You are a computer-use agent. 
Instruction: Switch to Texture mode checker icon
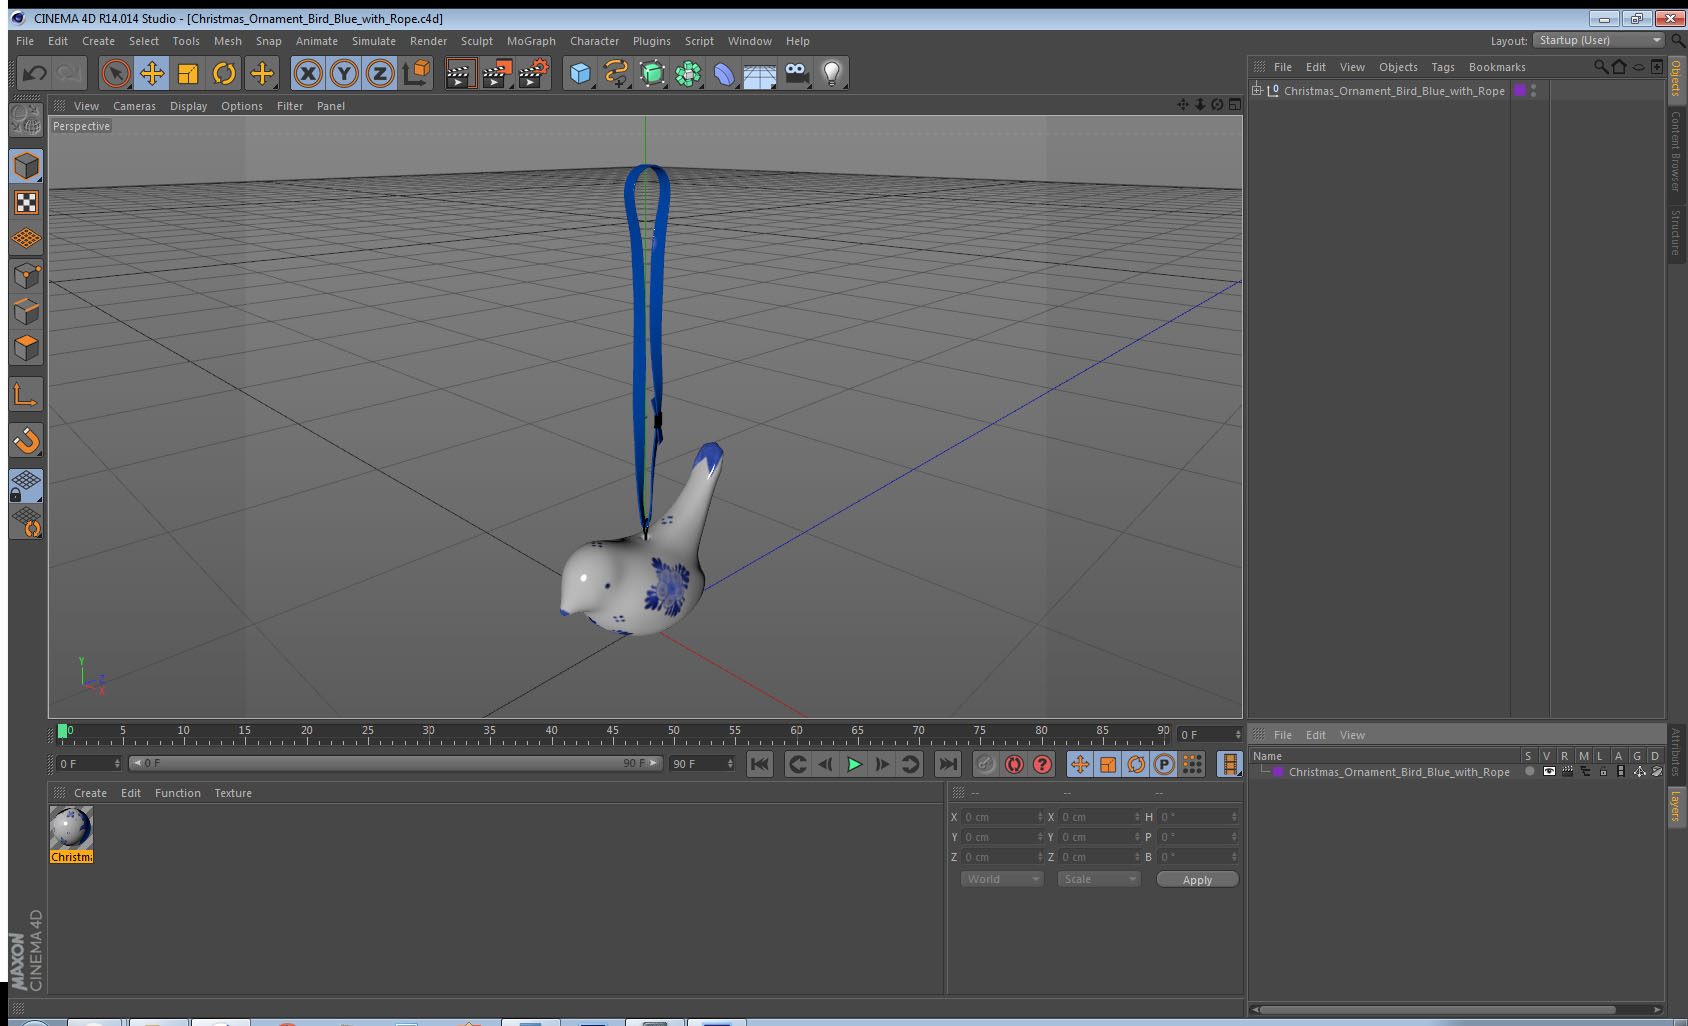pos(26,203)
